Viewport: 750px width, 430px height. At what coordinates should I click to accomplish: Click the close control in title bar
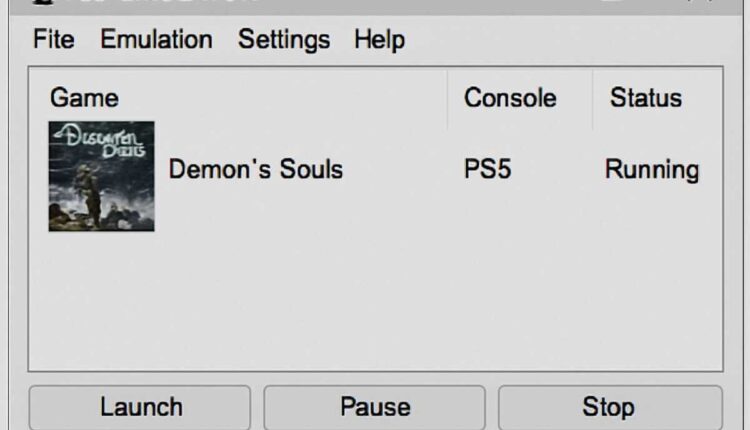click(x=703, y=4)
